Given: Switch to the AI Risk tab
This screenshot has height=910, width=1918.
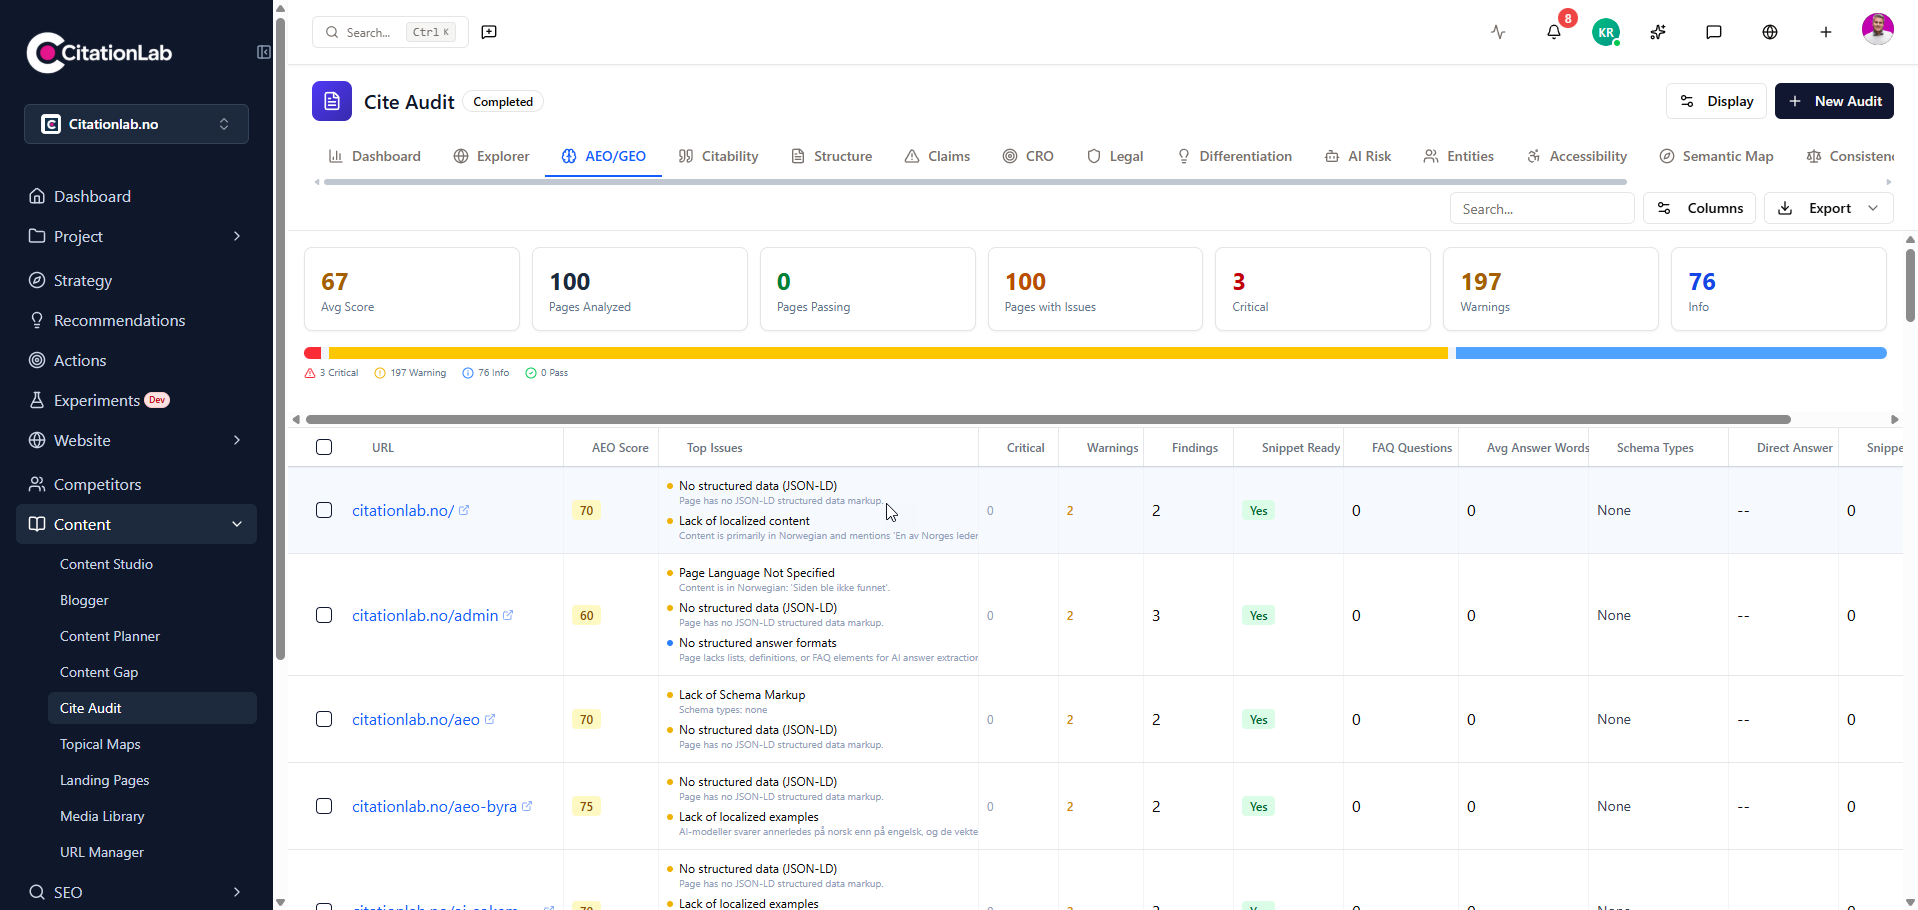Looking at the screenshot, I should (x=1358, y=156).
